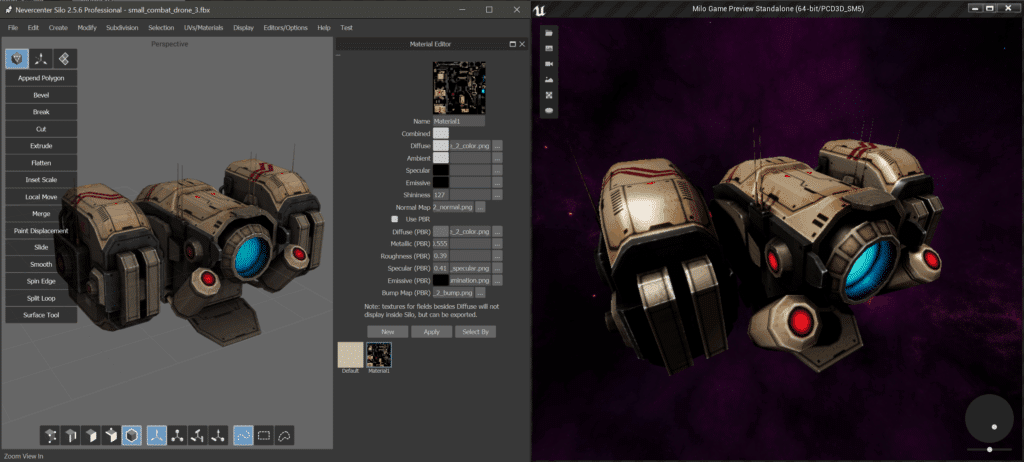Image resolution: width=1024 pixels, height=462 pixels.
Task: Select the manipulator tools tab icon in Silo
Action: coord(41,59)
